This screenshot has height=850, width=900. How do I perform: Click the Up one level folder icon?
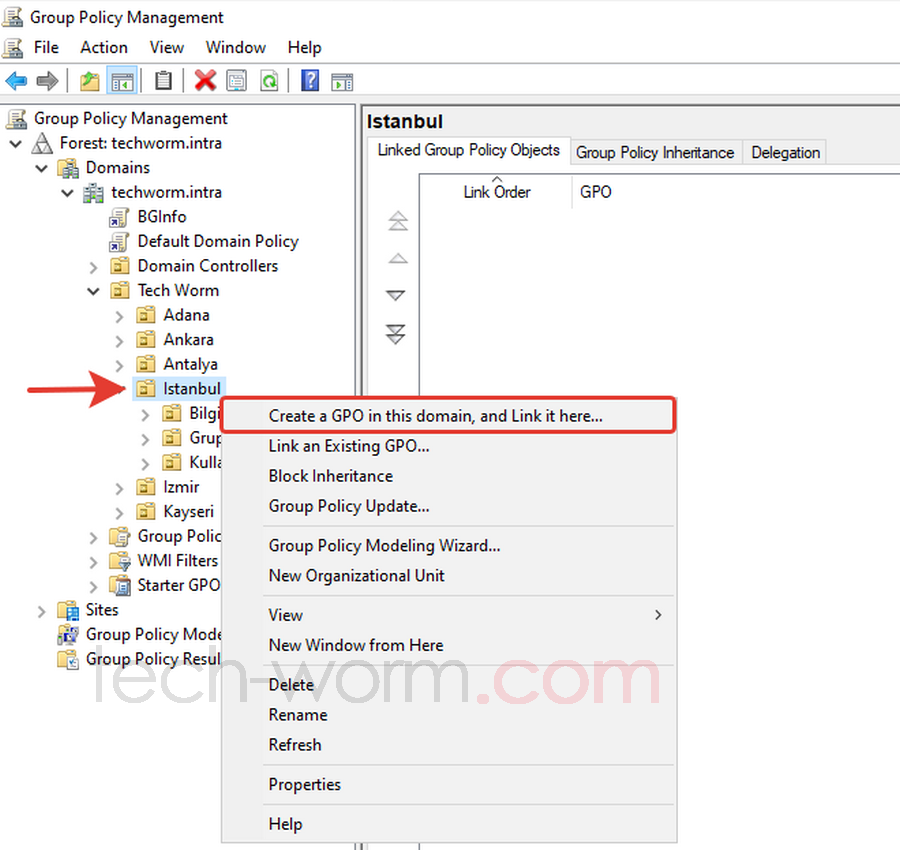coord(90,81)
